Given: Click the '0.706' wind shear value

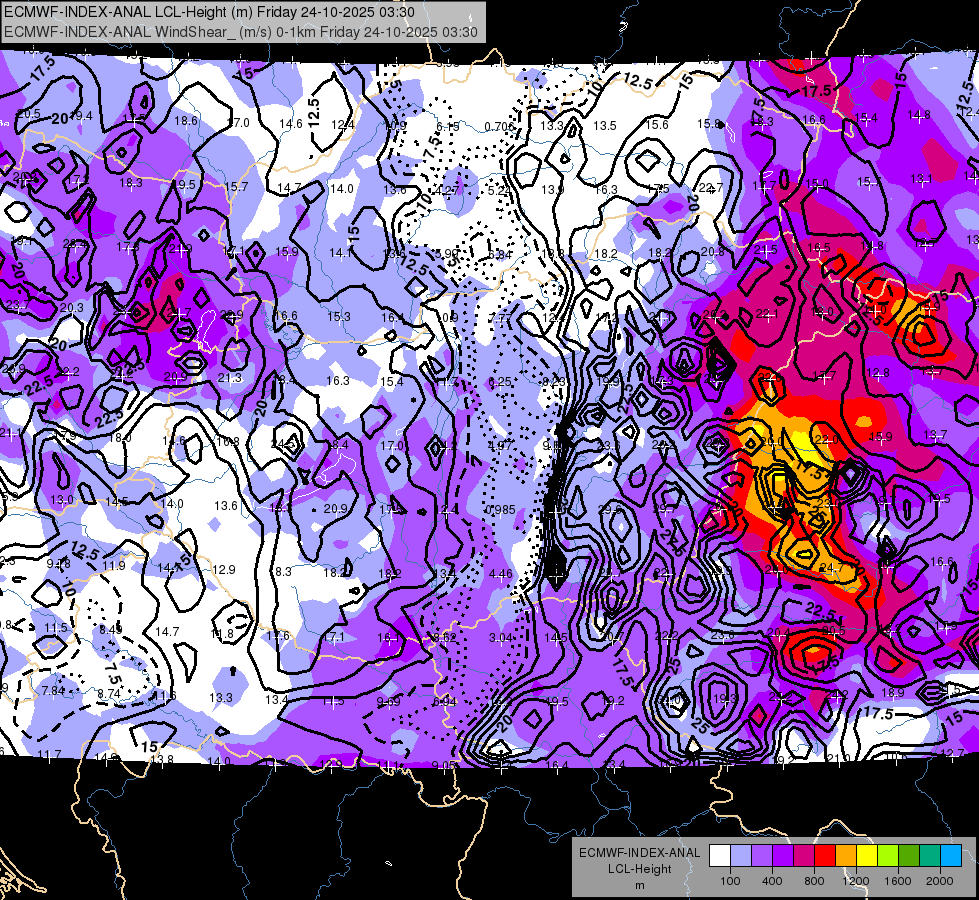Looking at the screenshot, I should click(499, 127).
